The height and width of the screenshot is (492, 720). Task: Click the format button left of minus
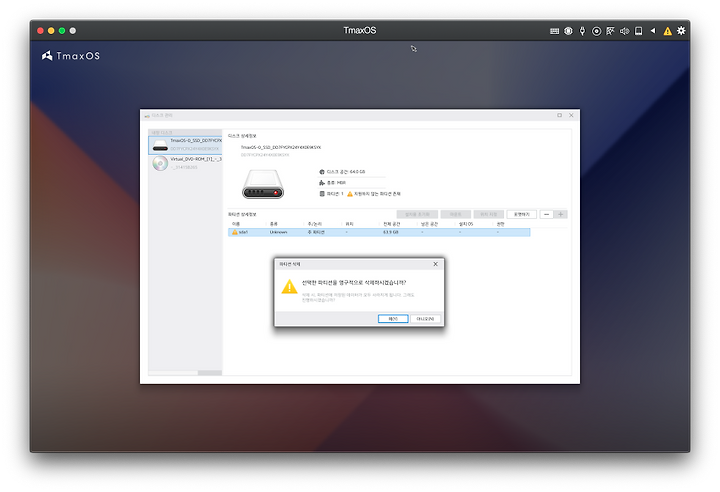click(522, 215)
